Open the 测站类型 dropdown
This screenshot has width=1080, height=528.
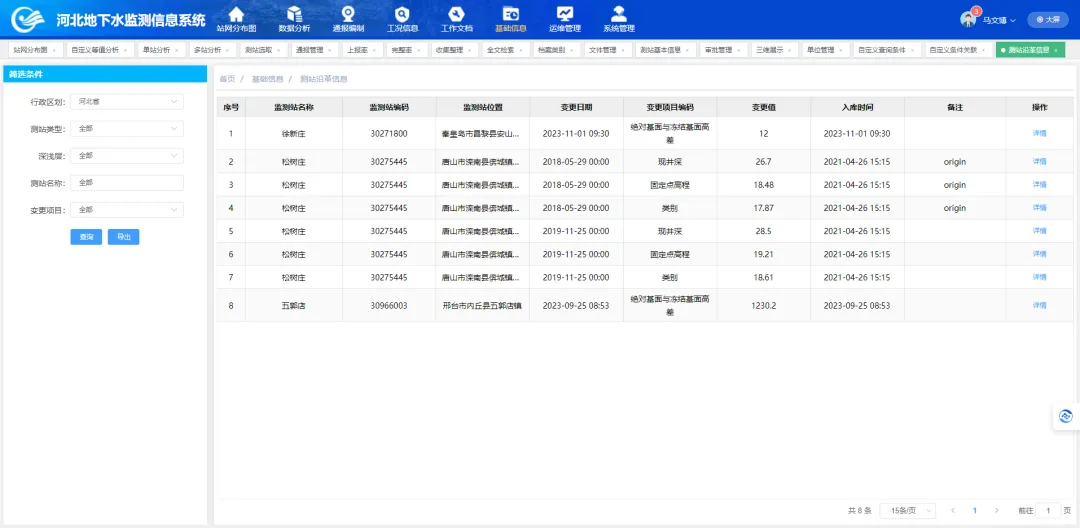point(126,128)
